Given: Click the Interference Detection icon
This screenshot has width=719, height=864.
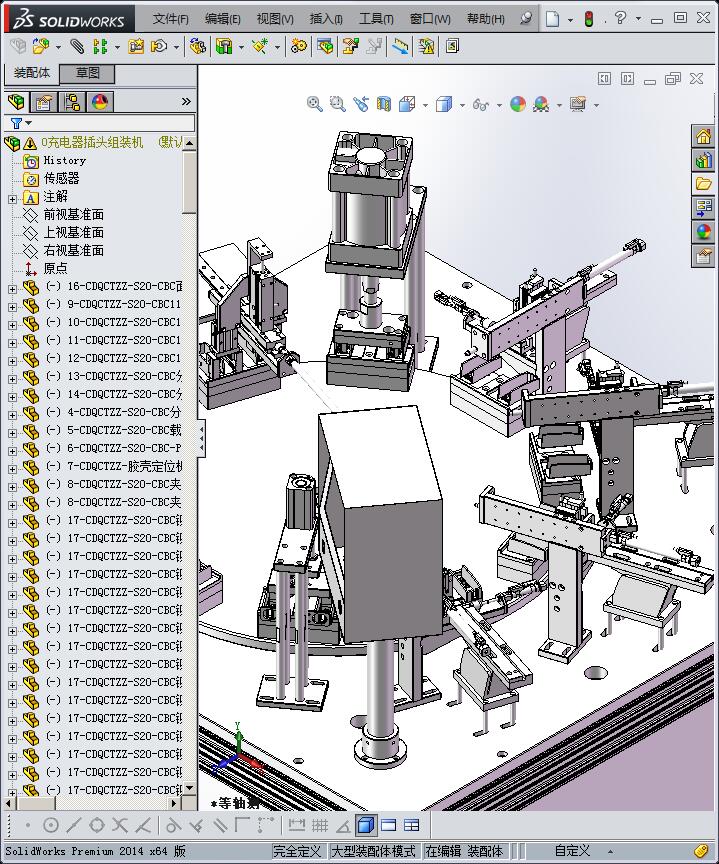Looking at the screenshot, I should pyautogui.click(x=401, y=46).
